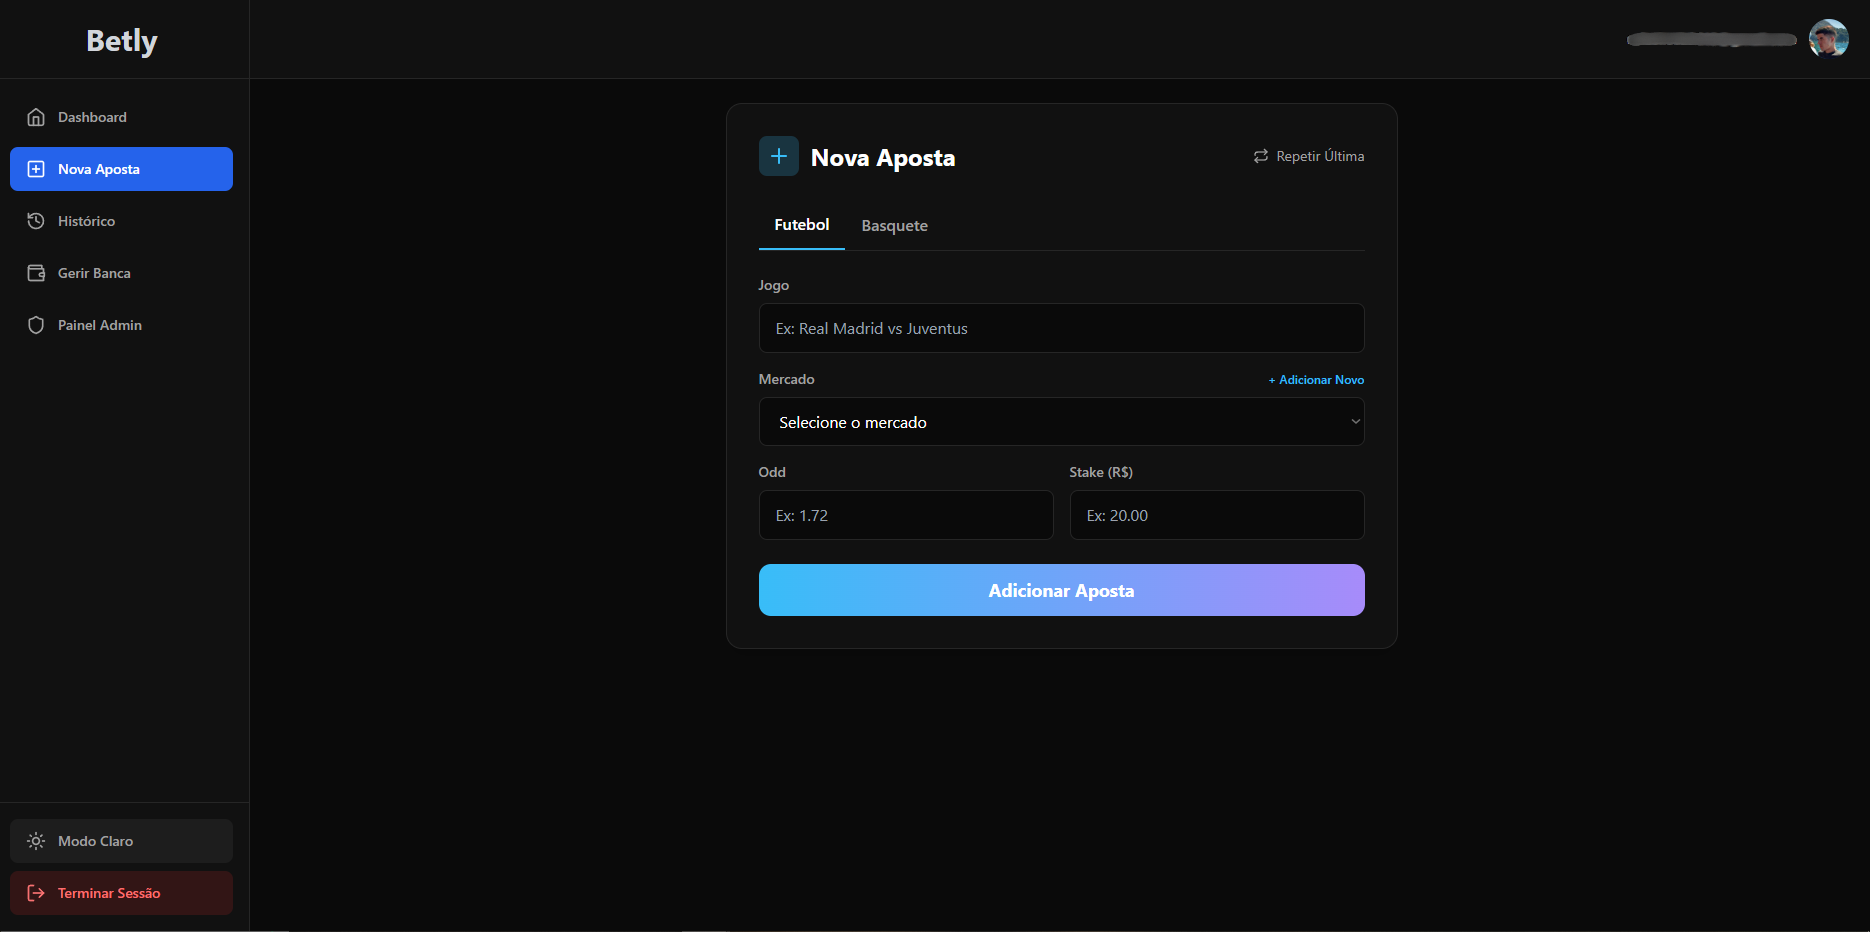
Task: Click the Gerir Banca wallet icon
Action: tap(36, 273)
